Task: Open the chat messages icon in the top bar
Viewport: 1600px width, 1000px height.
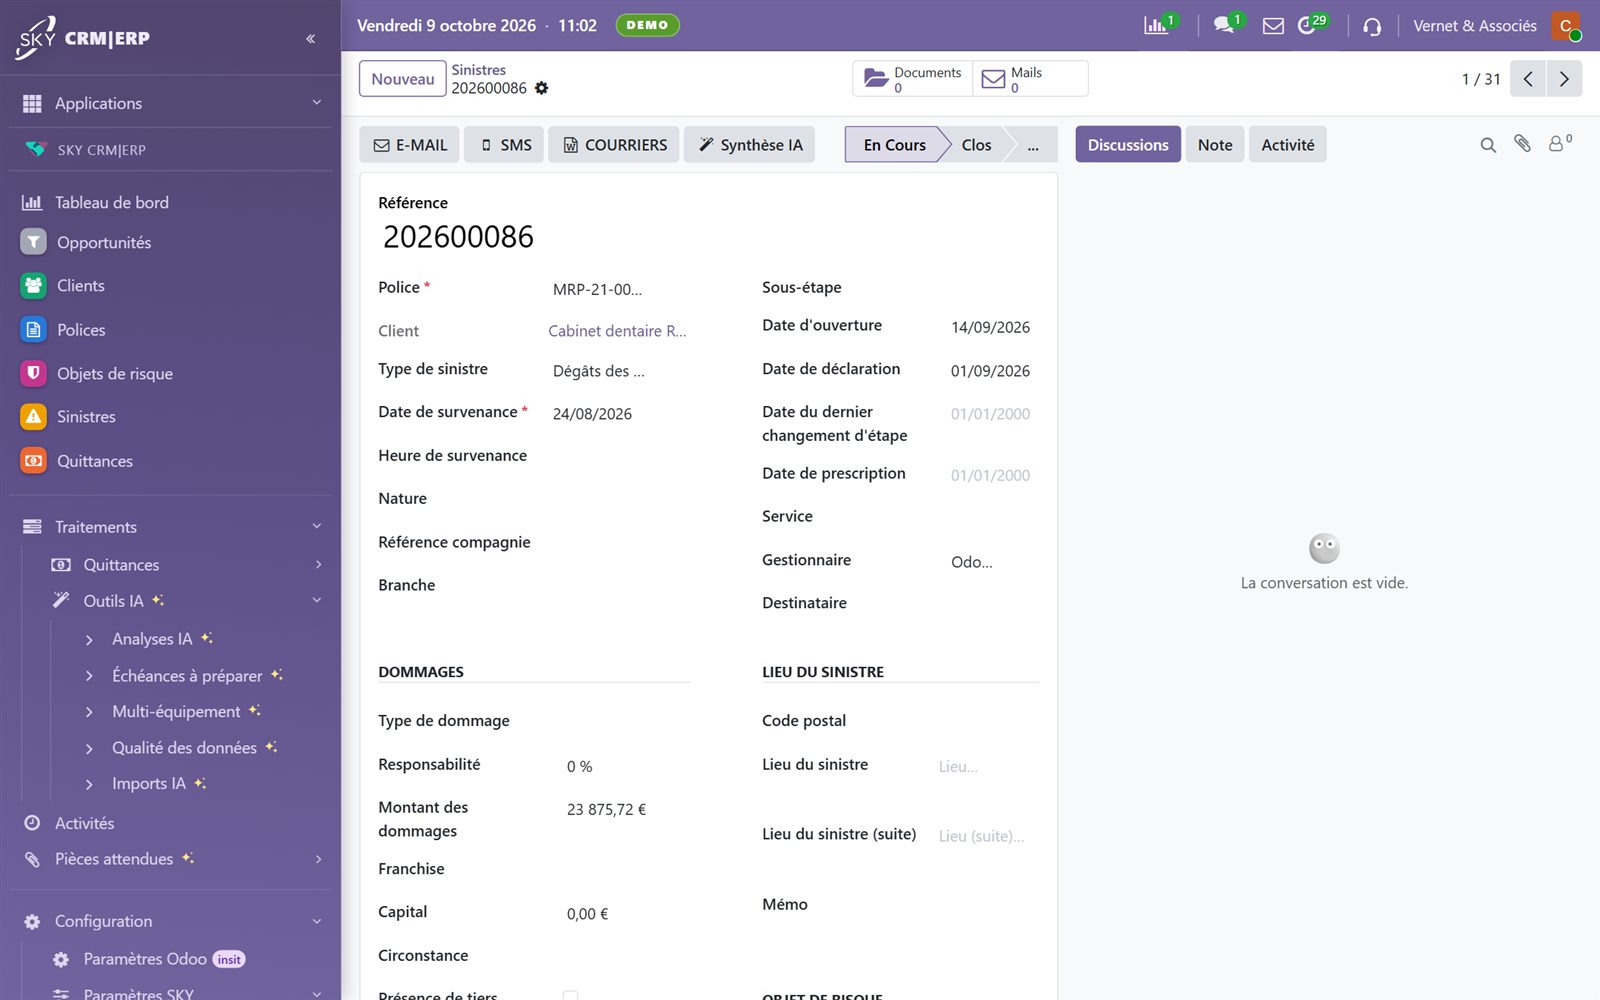Action: [x=1223, y=26]
